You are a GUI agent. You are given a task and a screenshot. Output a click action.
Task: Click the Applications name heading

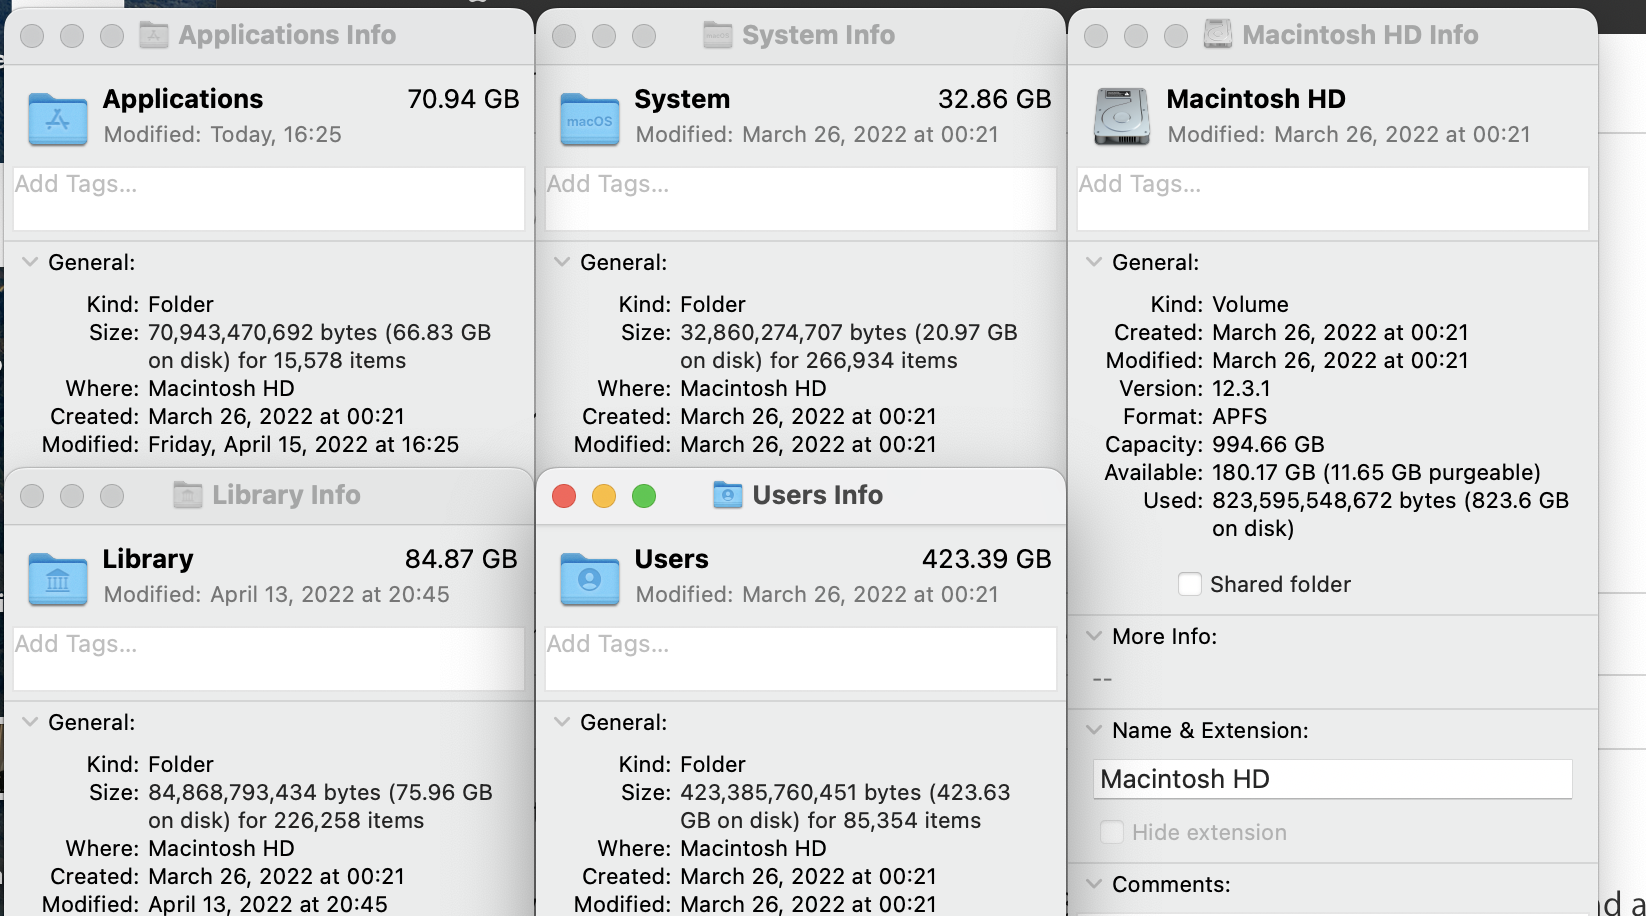click(x=183, y=99)
